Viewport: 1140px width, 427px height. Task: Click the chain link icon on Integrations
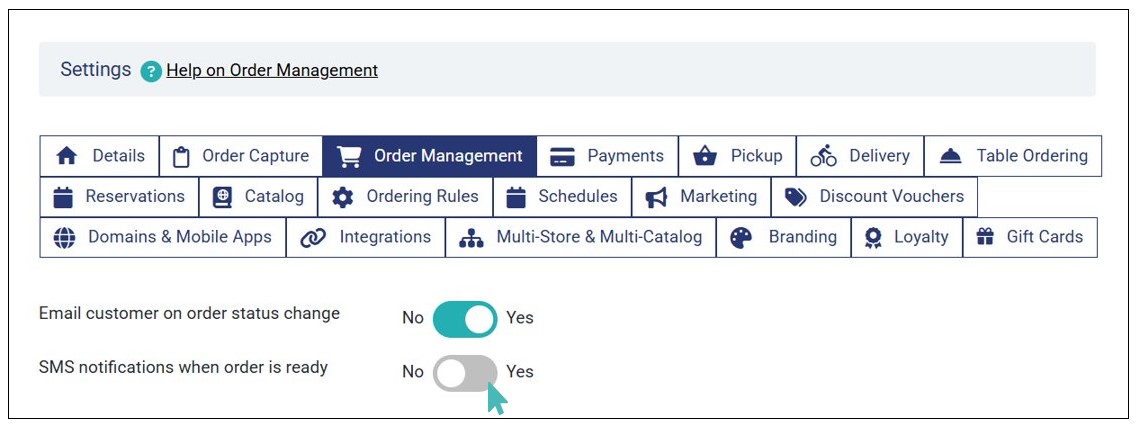313,238
